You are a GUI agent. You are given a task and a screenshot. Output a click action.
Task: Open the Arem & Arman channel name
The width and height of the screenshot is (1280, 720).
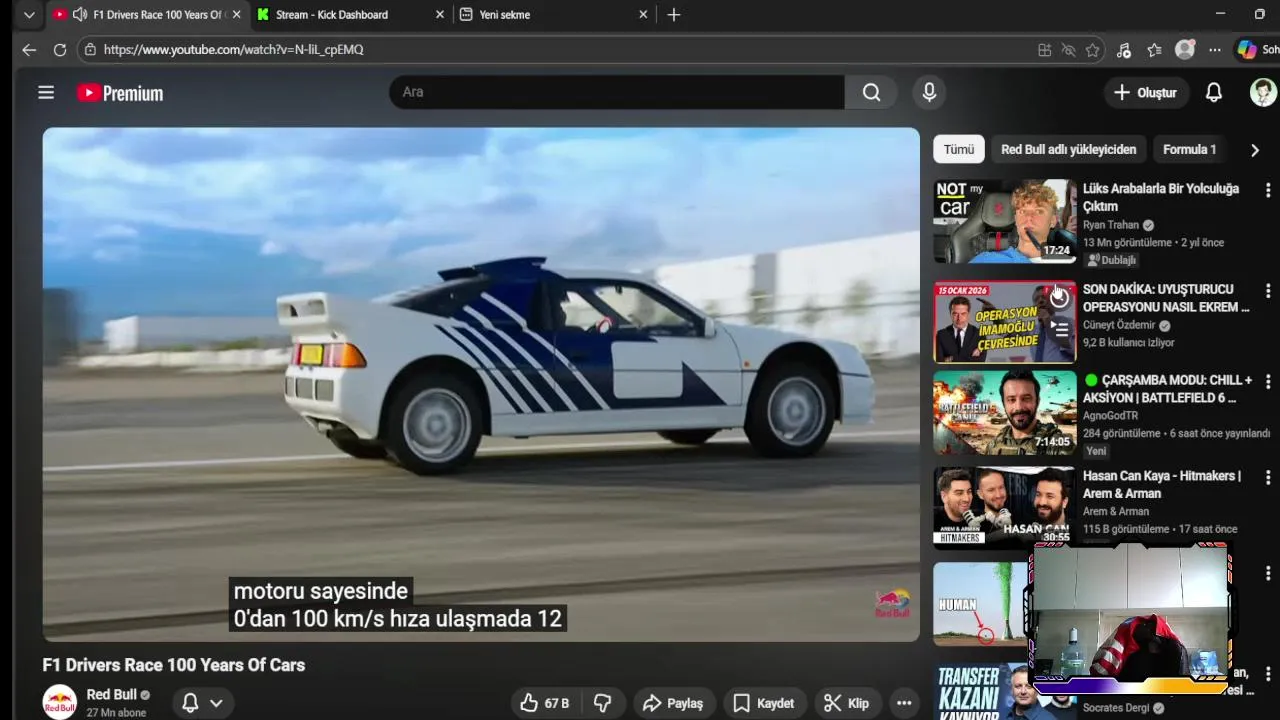point(1116,511)
